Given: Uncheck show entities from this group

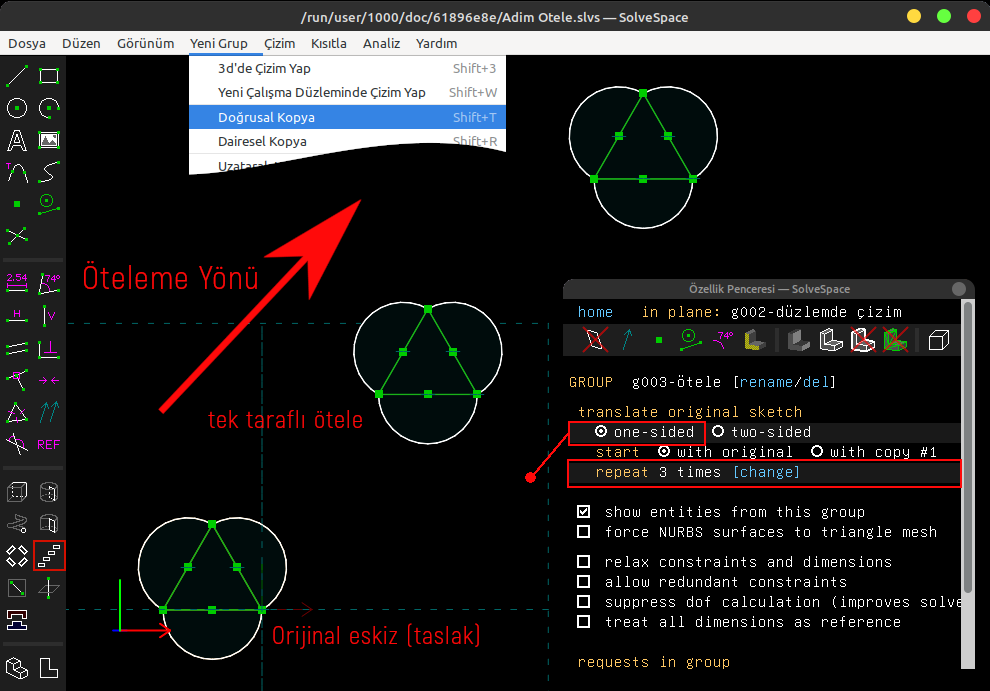Looking at the screenshot, I should [584, 512].
